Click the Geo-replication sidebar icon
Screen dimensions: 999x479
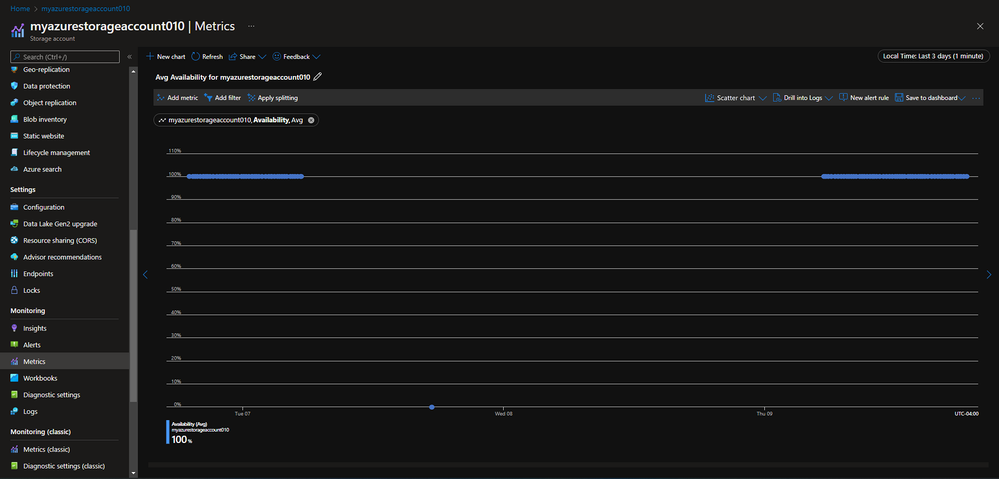pyautogui.click(x=15, y=69)
